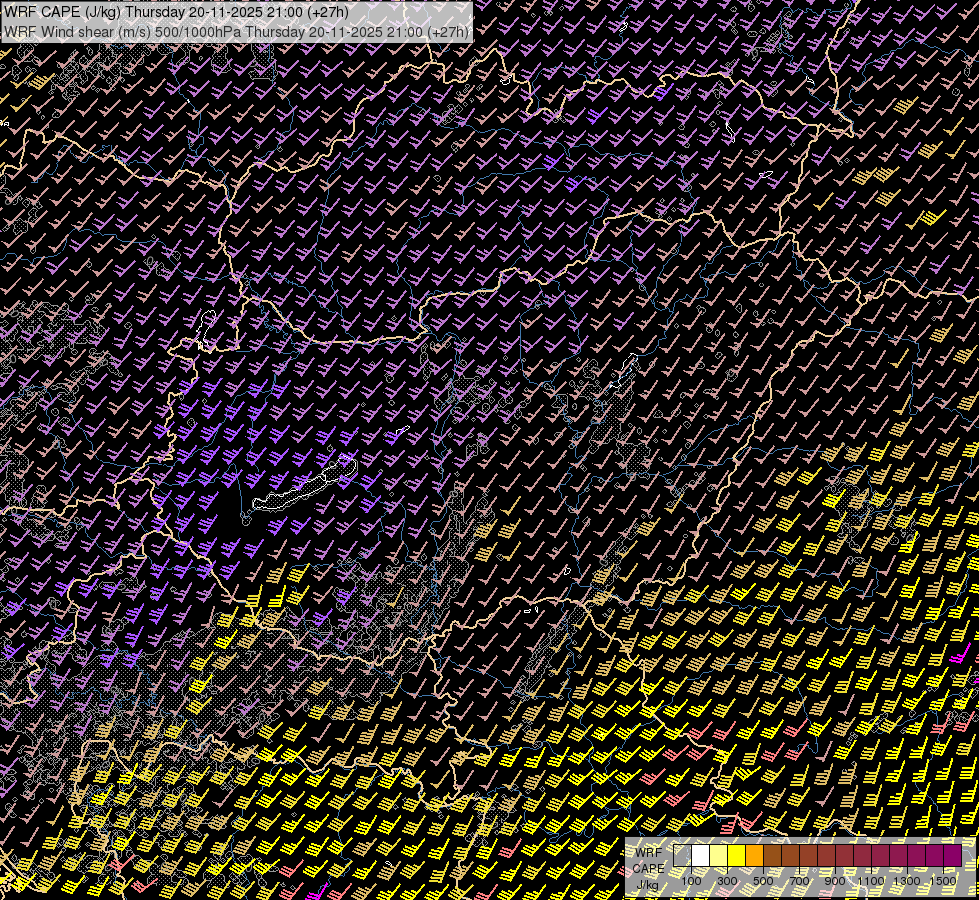Viewport: 979px width, 900px height.
Task: Click the 300 legend value label
Action: click(x=727, y=881)
